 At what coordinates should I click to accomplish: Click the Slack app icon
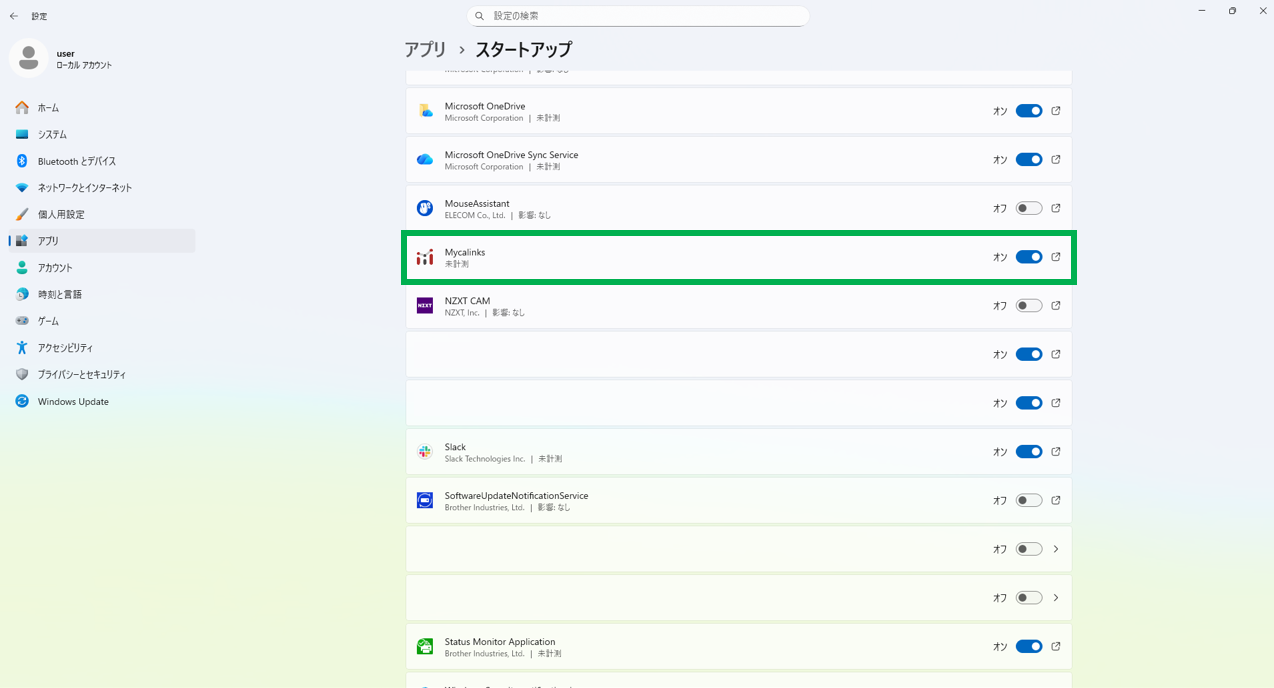[x=425, y=452]
